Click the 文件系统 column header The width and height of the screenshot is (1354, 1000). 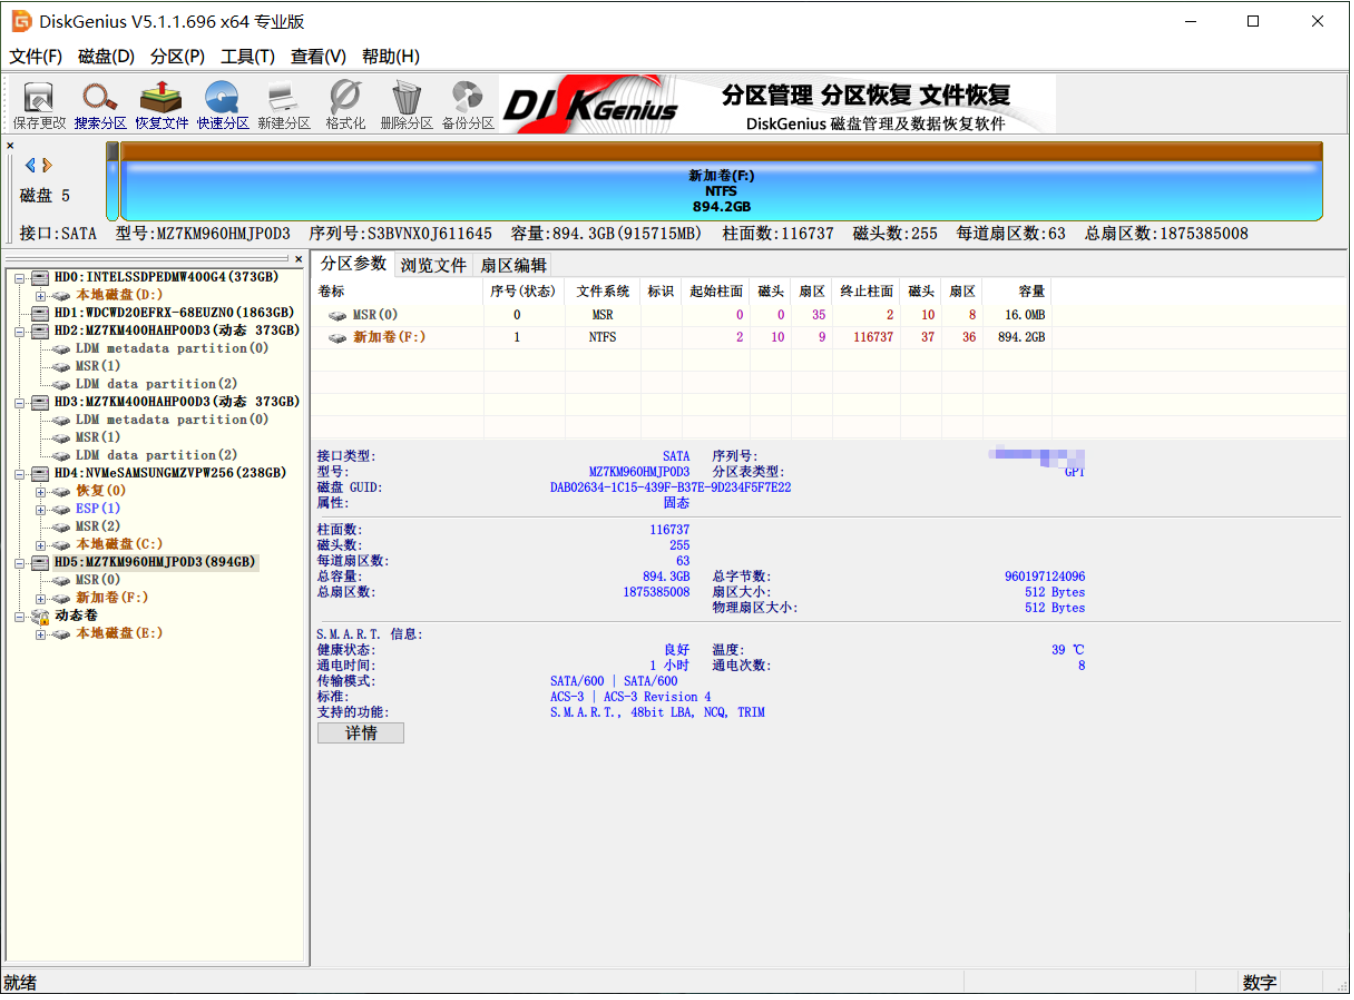pyautogui.click(x=603, y=292)
